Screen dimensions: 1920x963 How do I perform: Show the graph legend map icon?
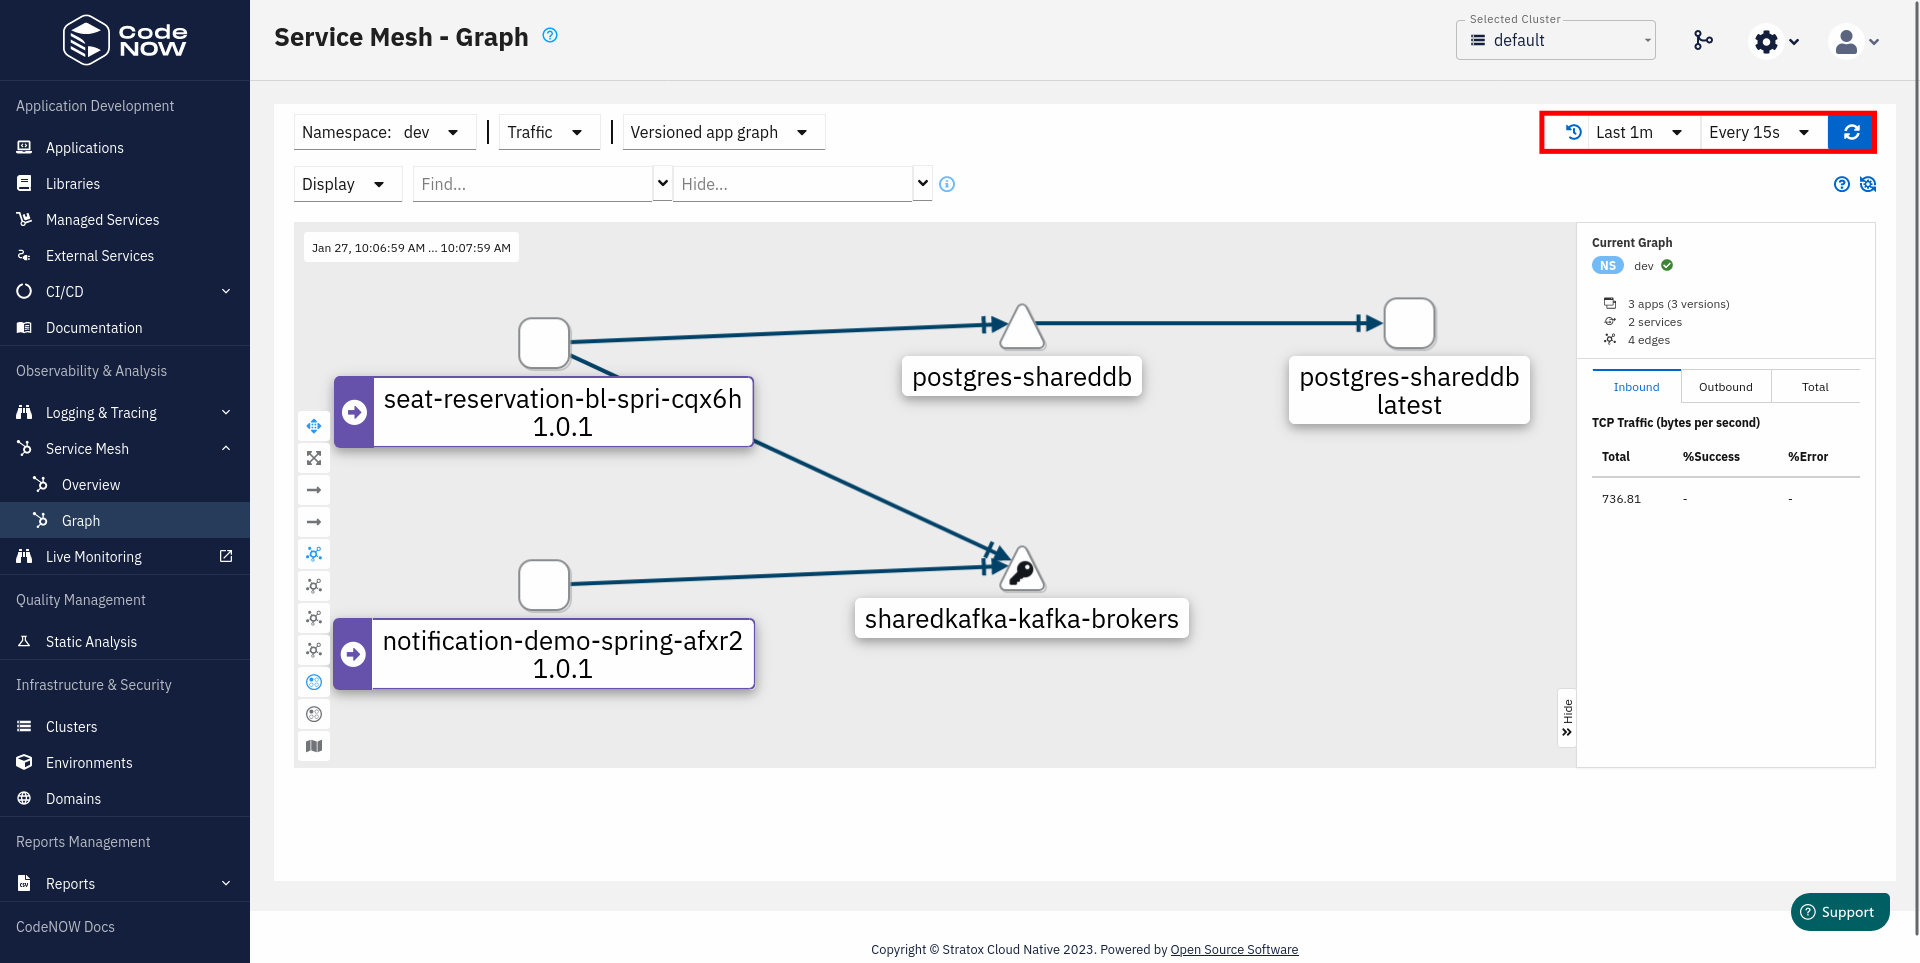[x=314, y=746]
